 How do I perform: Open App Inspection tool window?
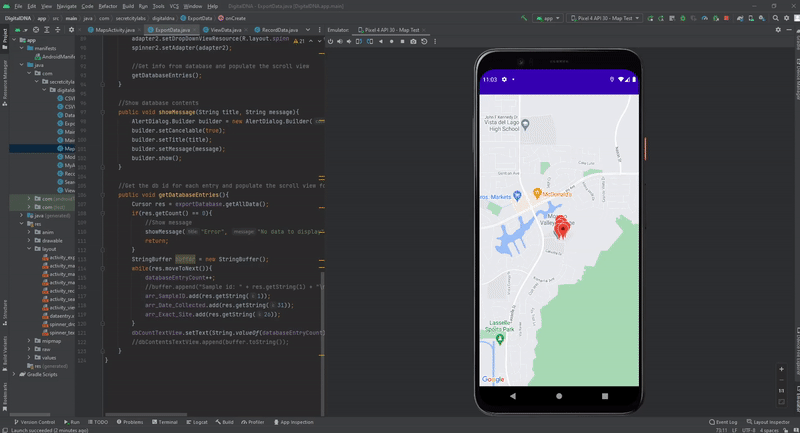(293, 422)
